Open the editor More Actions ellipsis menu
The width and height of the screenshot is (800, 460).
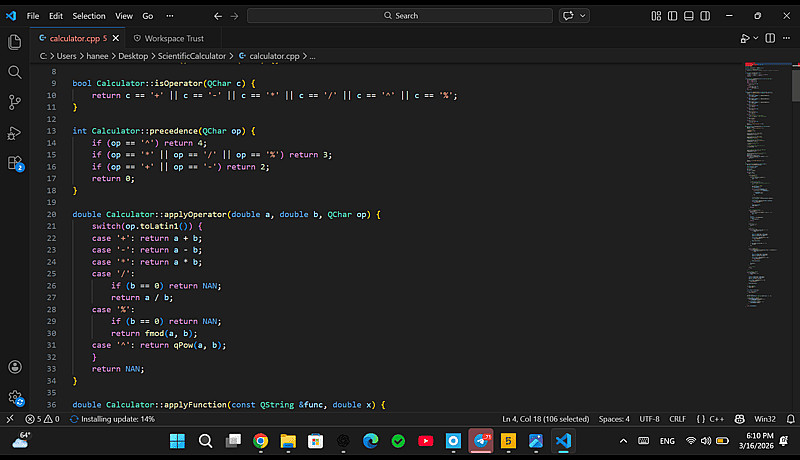(x=785, y=38)
